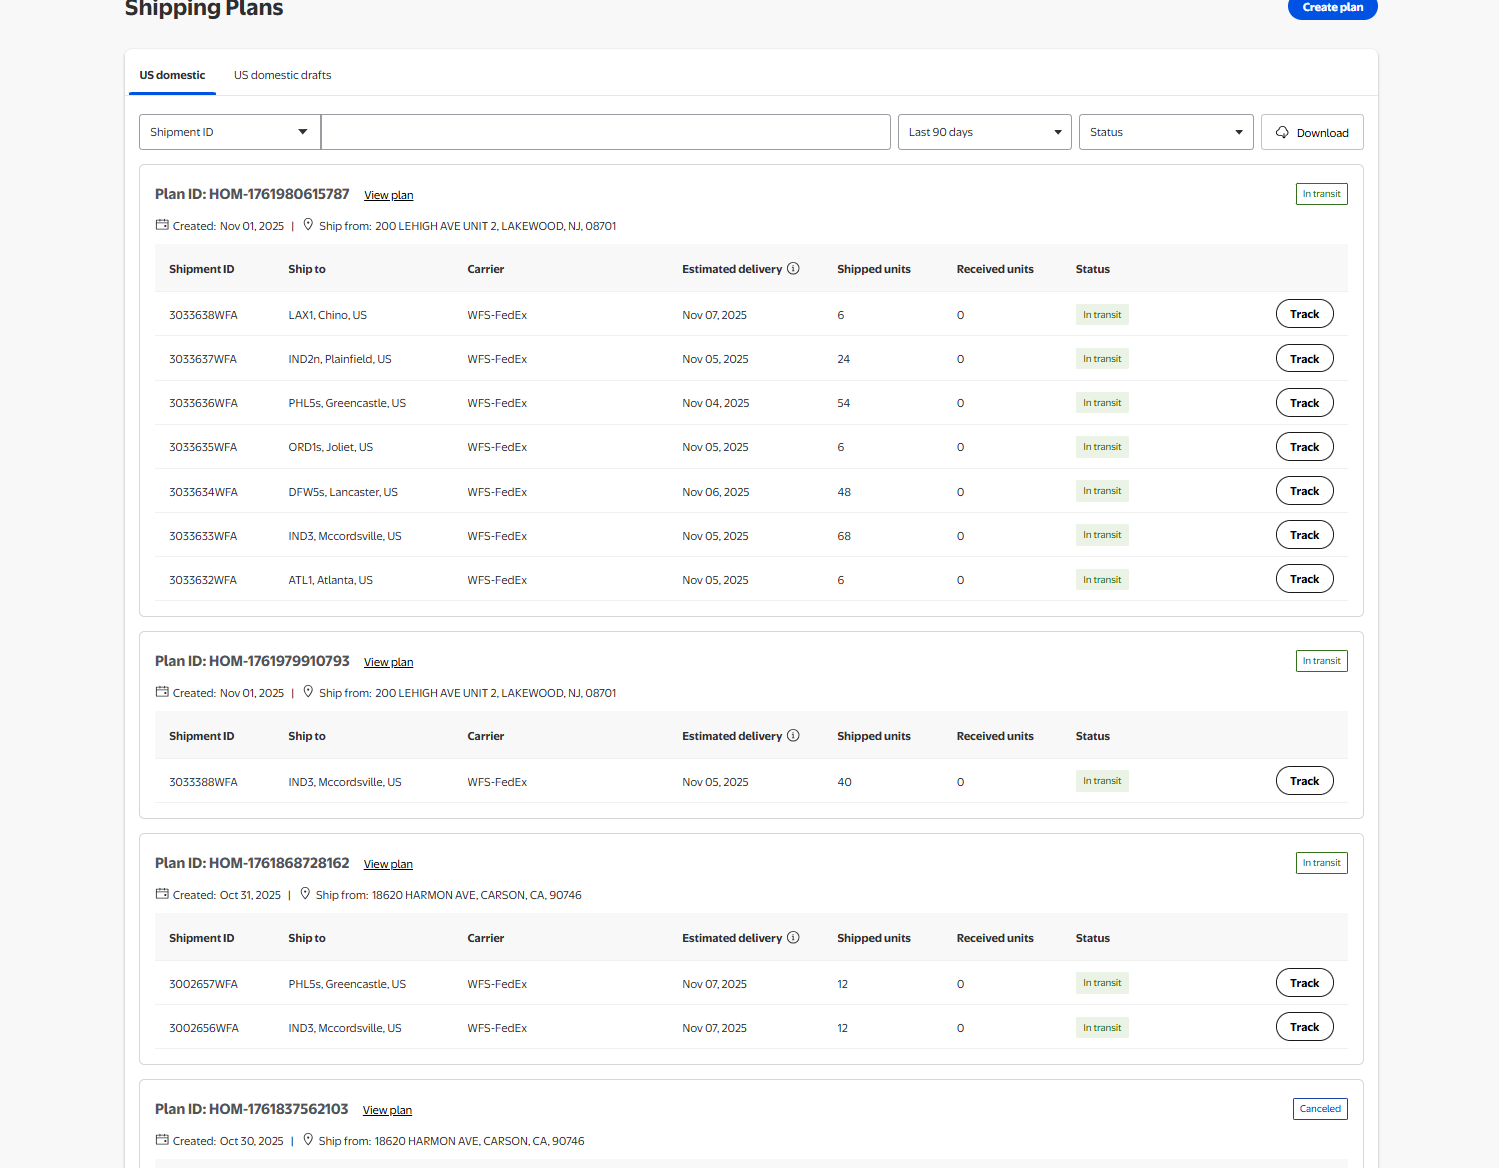Track shipment 3033638WFA

(1304, 314)
